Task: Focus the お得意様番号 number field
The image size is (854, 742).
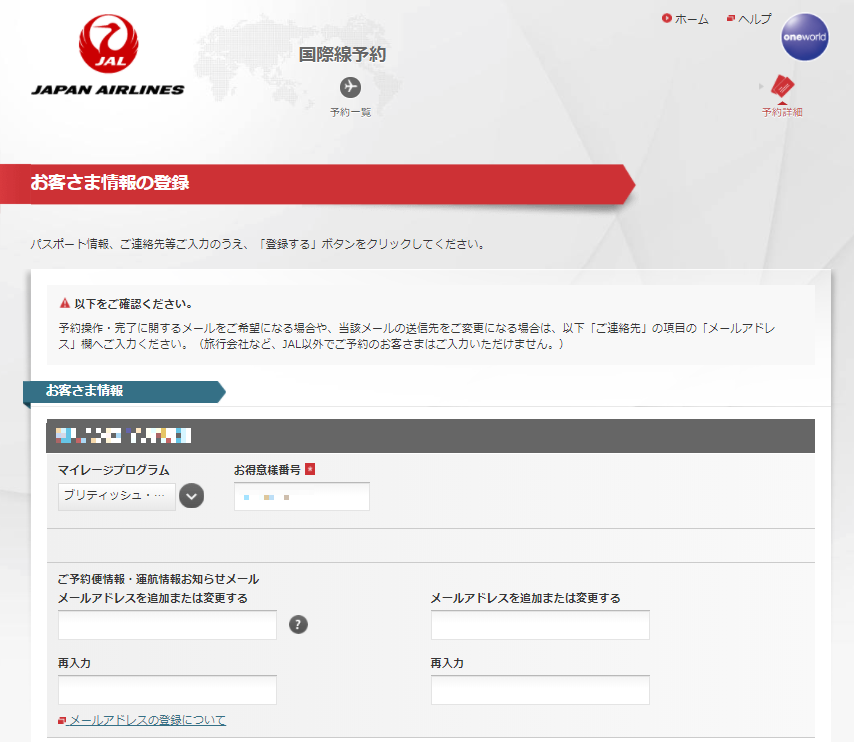Action: (302, 496)
